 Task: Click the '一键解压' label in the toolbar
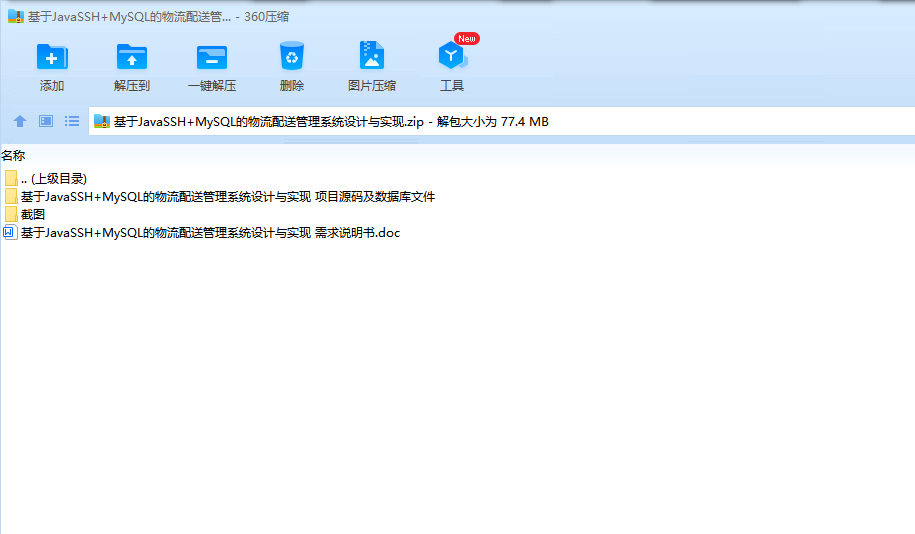click(x=212, y=86)
